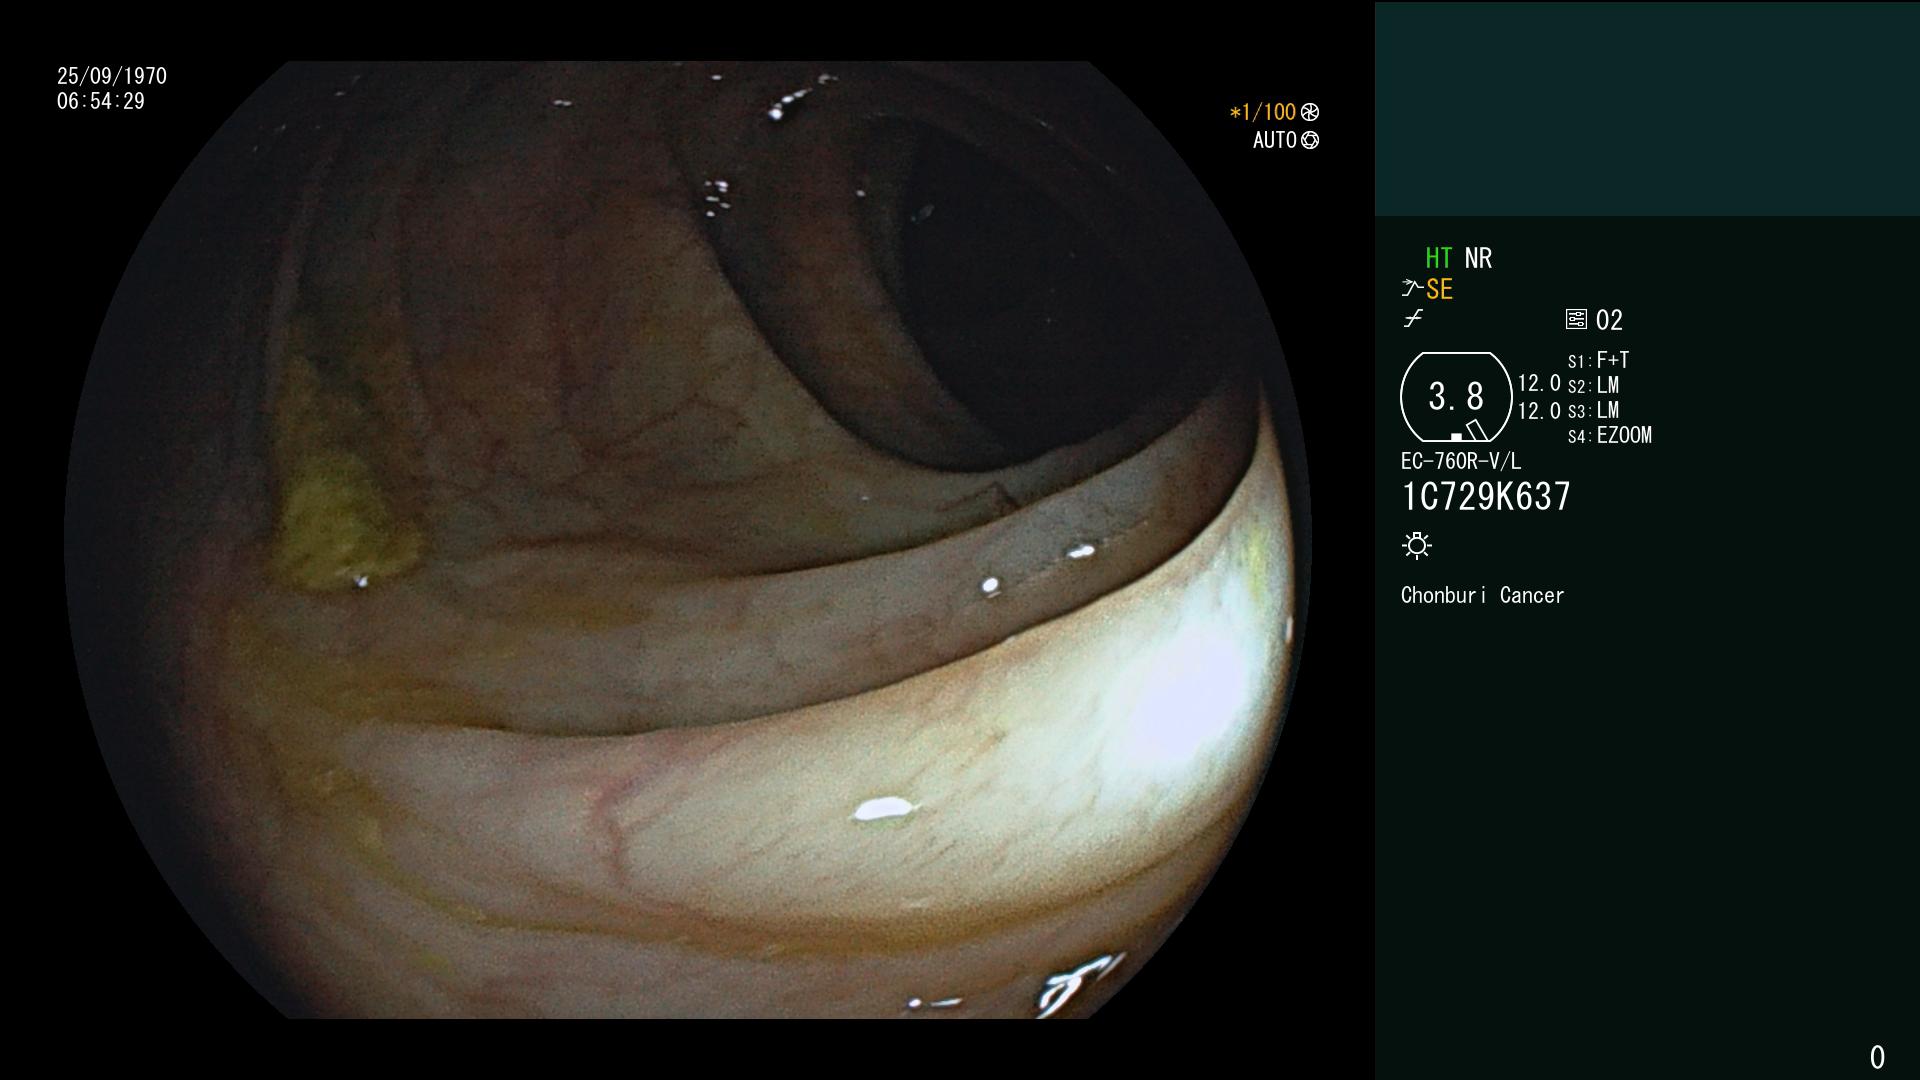Click the green HT indicator

click(x=1438, y=258)
